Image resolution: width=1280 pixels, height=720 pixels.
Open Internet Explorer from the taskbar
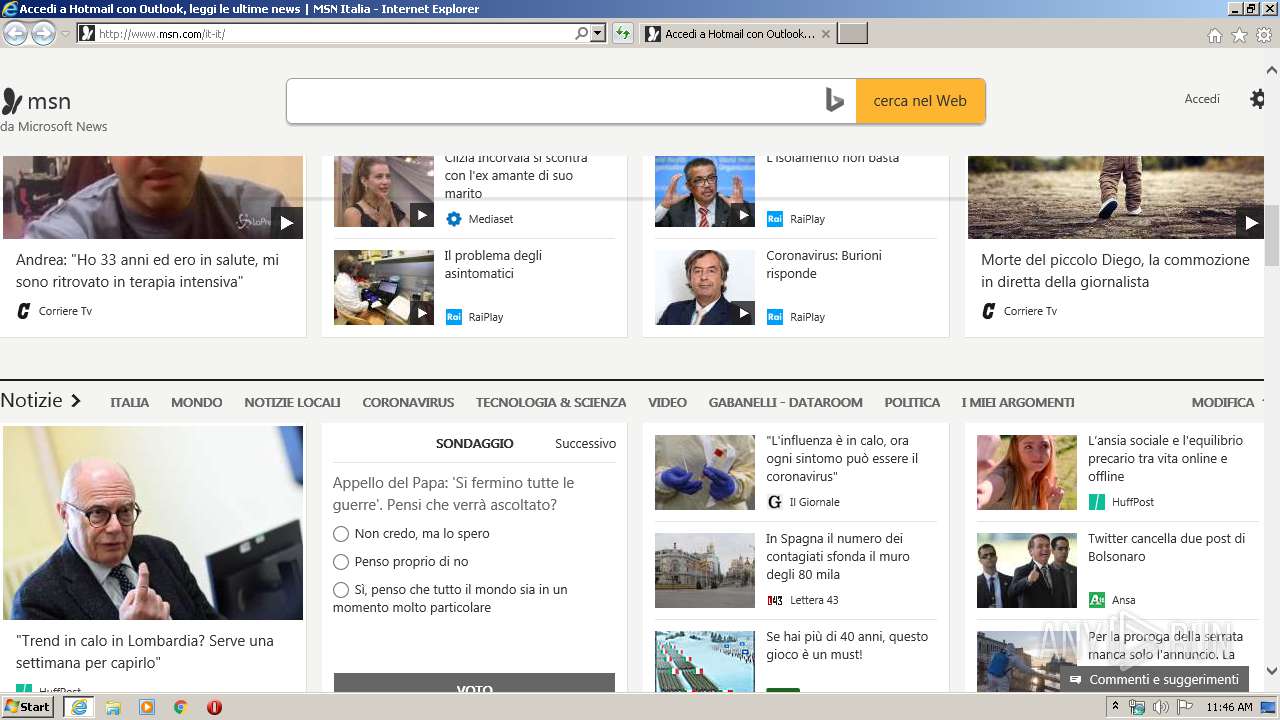[x=79, y=707]
